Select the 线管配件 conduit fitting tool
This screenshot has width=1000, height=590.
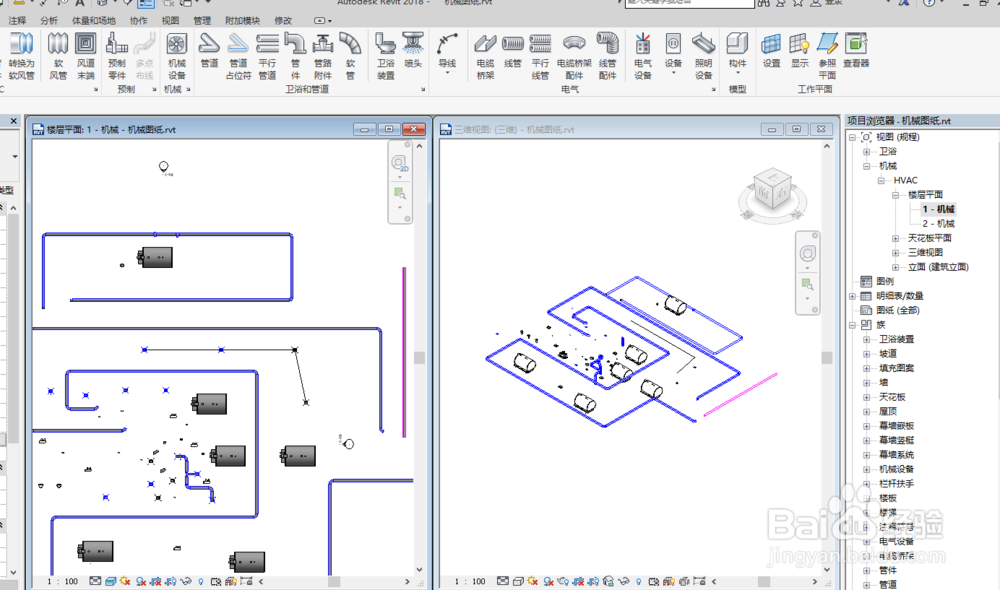pos(607,56)
